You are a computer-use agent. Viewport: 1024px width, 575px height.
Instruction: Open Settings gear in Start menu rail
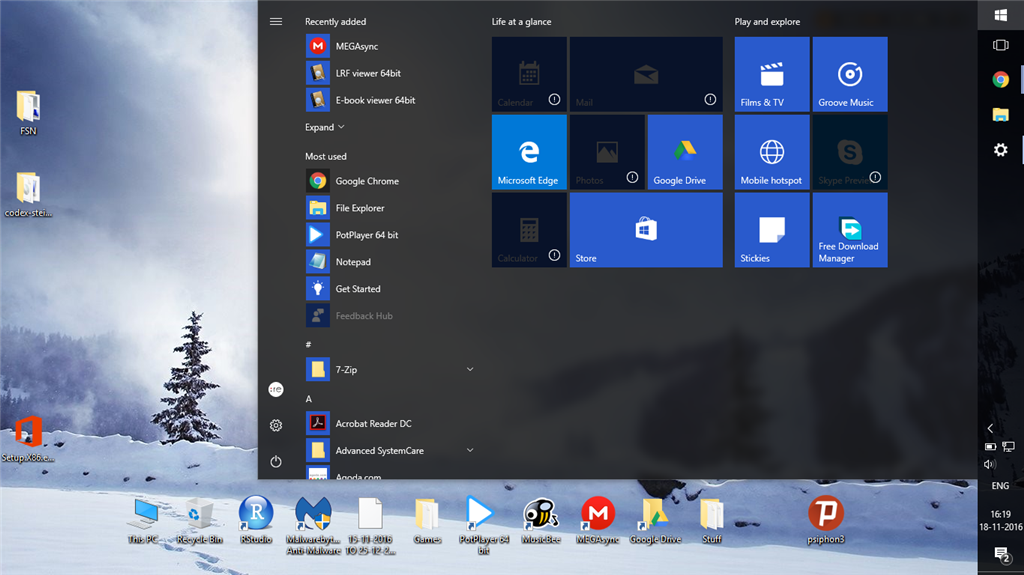pos(276,425)
